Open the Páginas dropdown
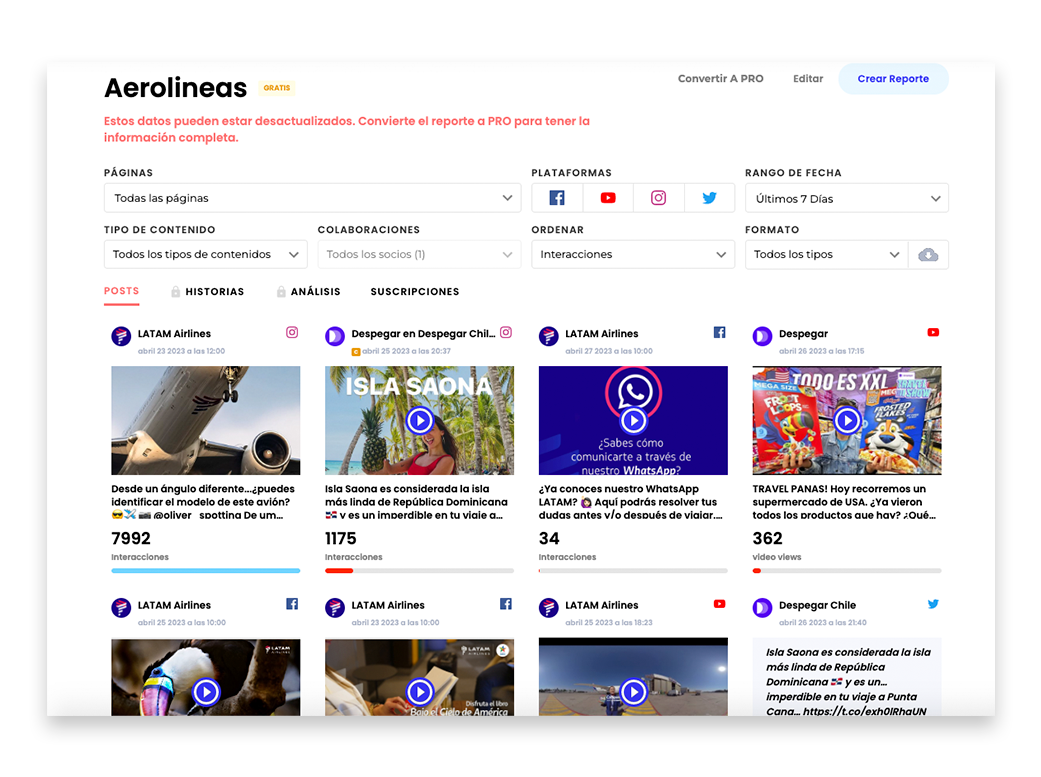 [x=312, y=198]
